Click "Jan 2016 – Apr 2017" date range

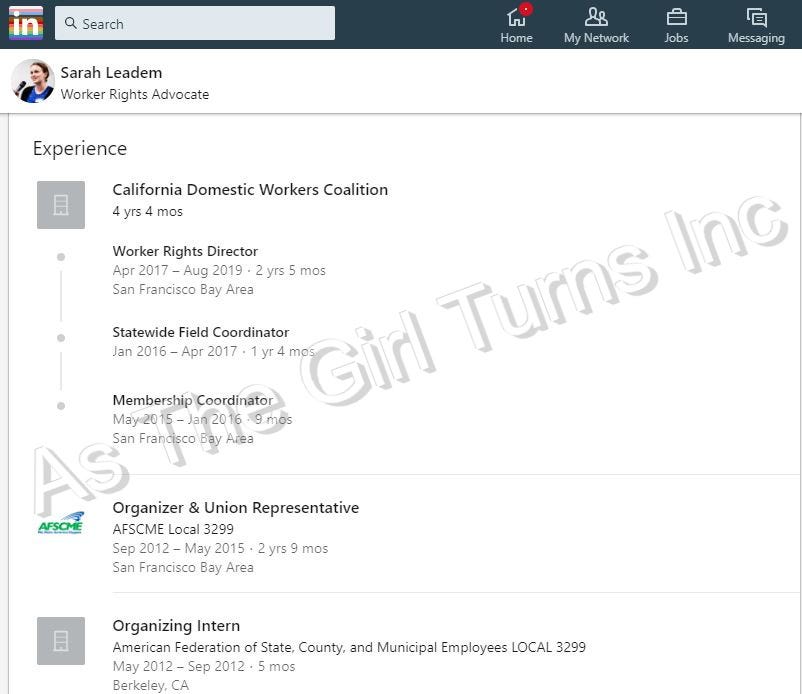(x=175, y=351)
